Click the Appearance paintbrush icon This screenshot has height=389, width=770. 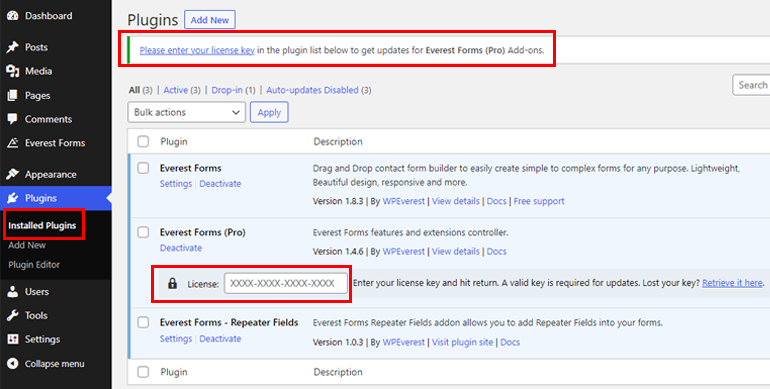[13, 174]
